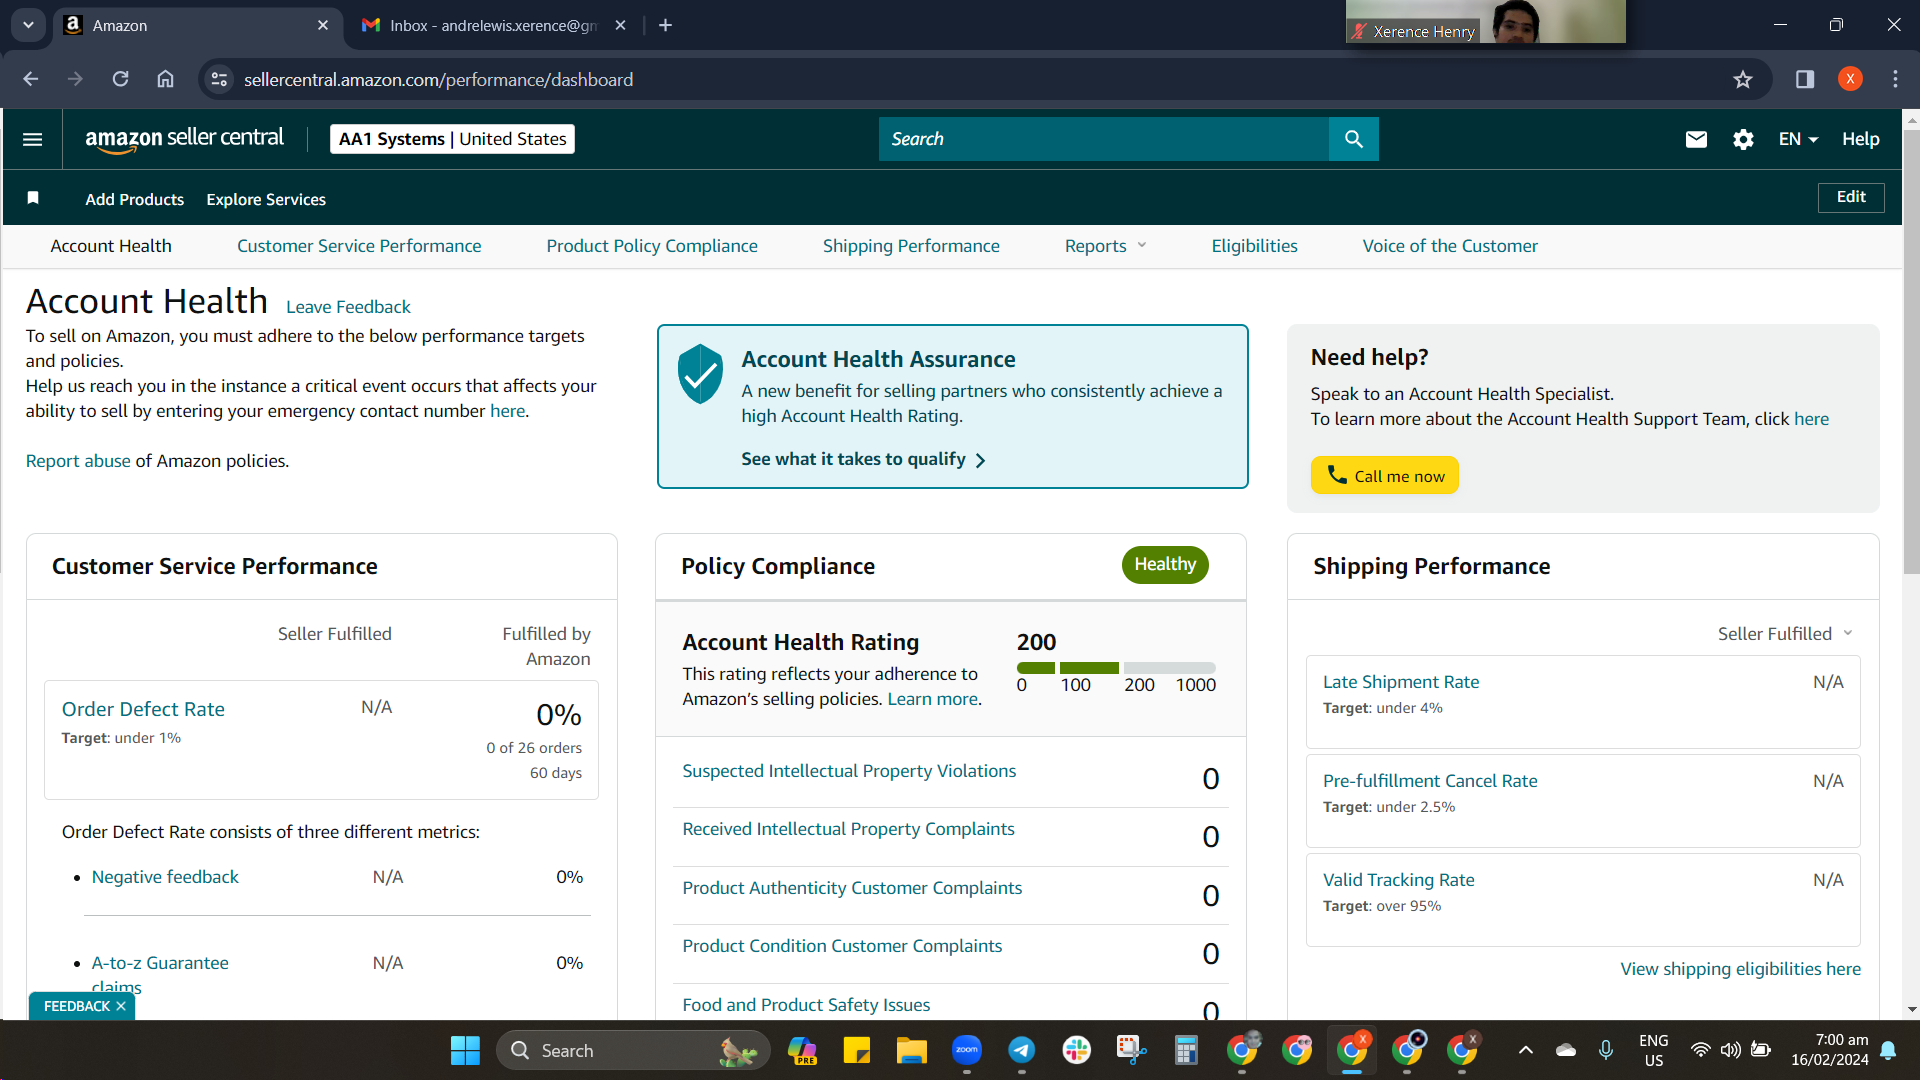Viewport: 1920px width, 1080px height.
Task: Reload the page in the browser
Action: [x=120, y=79]
